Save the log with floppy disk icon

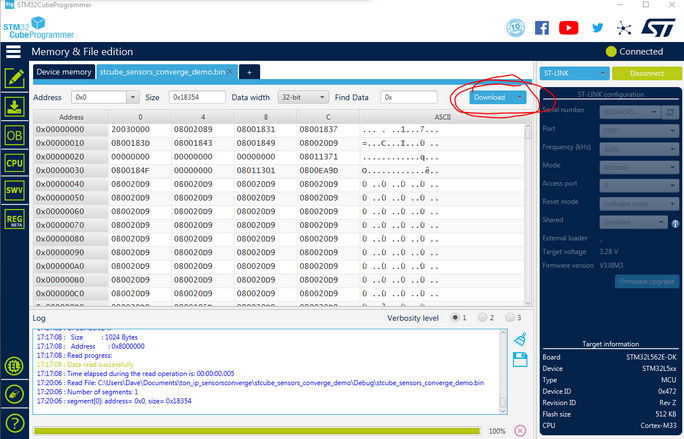pyautogui.click(x=520, y=360)
